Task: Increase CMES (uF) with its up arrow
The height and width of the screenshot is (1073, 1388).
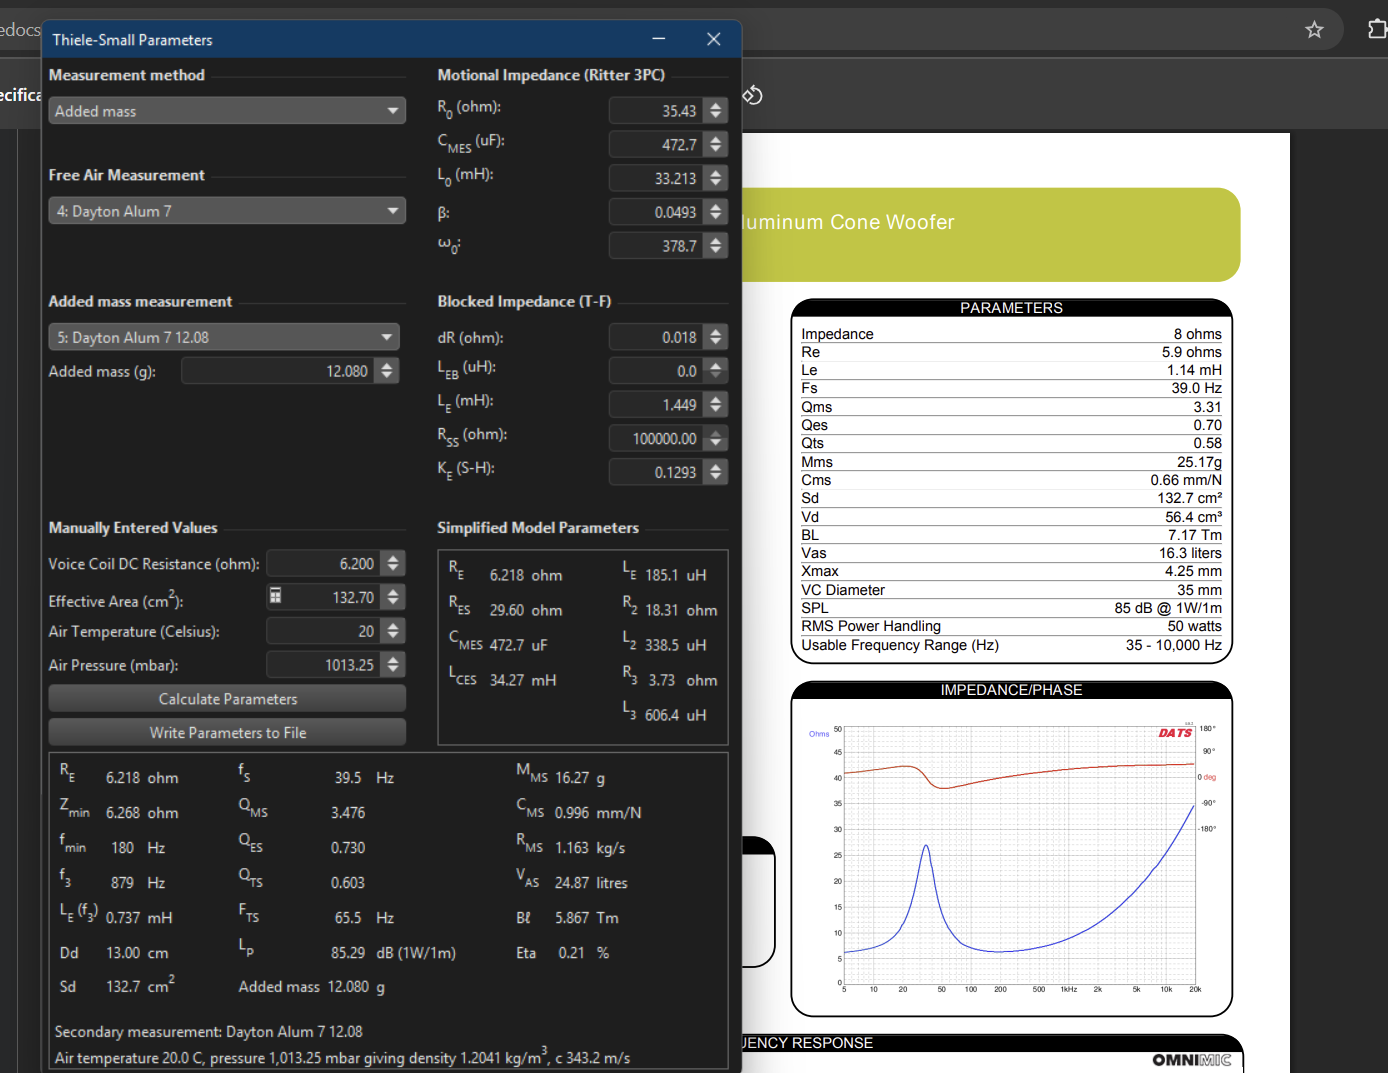Action: 716,139
